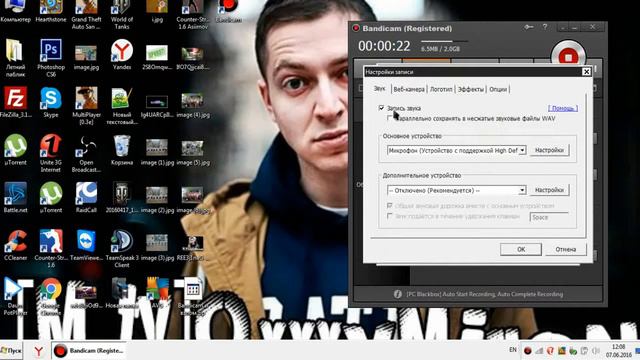The width and height of the screenshot is (640, 360).
Task: Open Grand Theft Auto San Andreas shortcut
Action: pos(86,15)
